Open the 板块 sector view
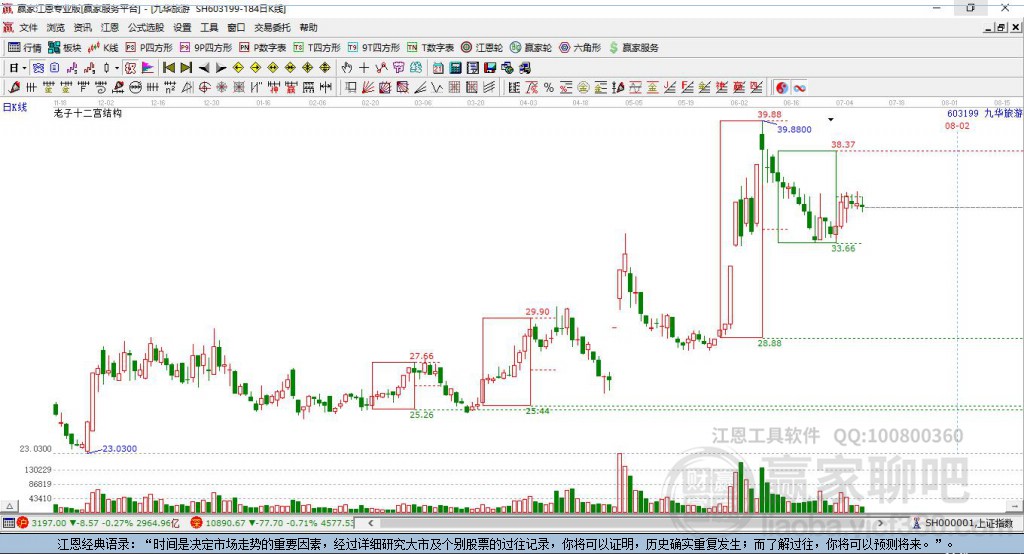 (x=64, y=48)
